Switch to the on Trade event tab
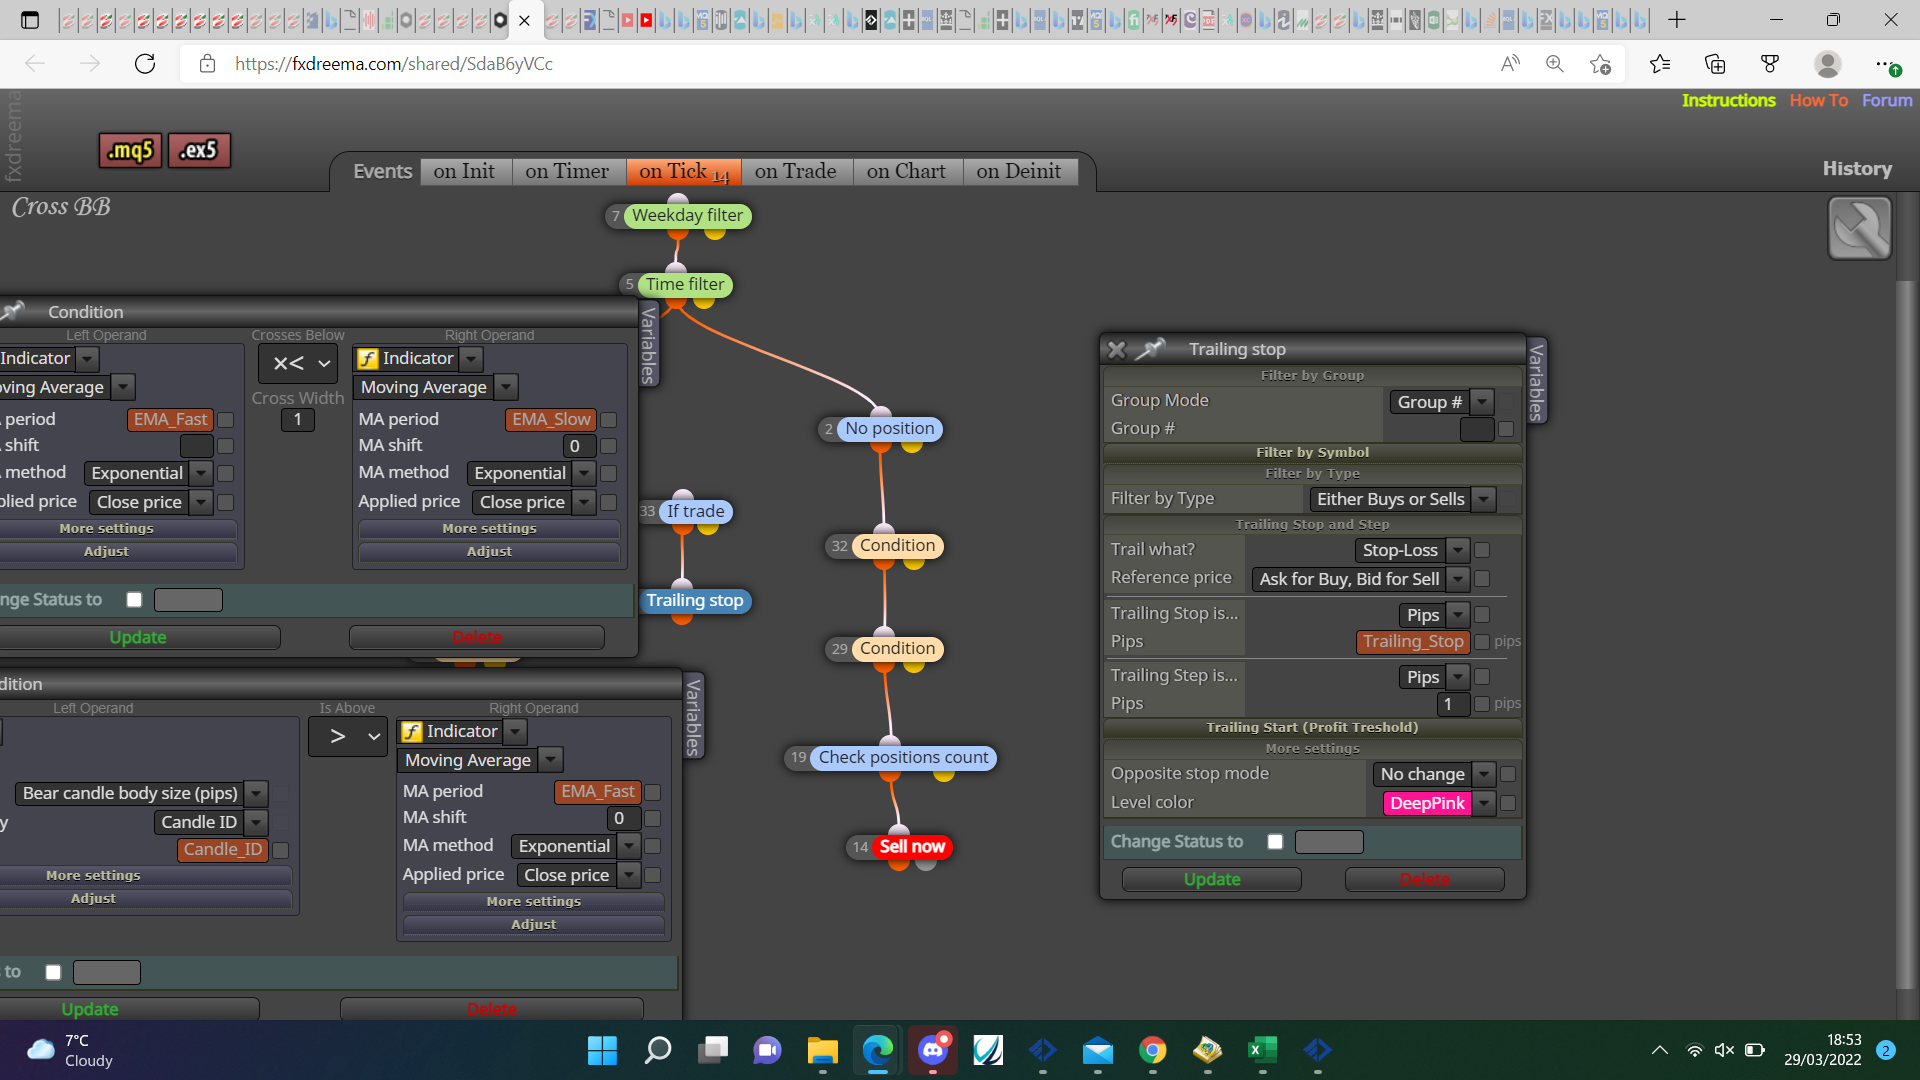Image resolution: width=1920 pixels, height=1080 pixels. (796, 171)
